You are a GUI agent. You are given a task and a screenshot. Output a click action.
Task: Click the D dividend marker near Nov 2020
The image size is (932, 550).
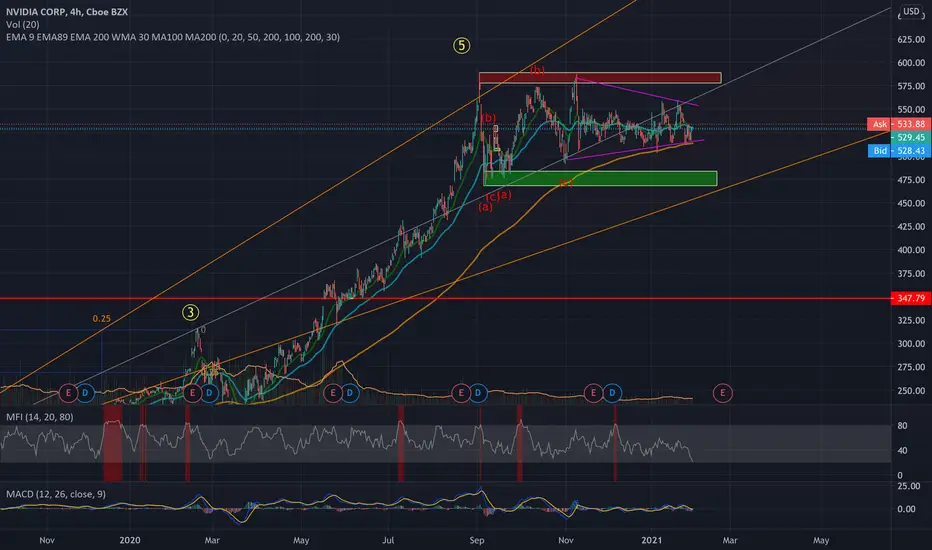612,392
